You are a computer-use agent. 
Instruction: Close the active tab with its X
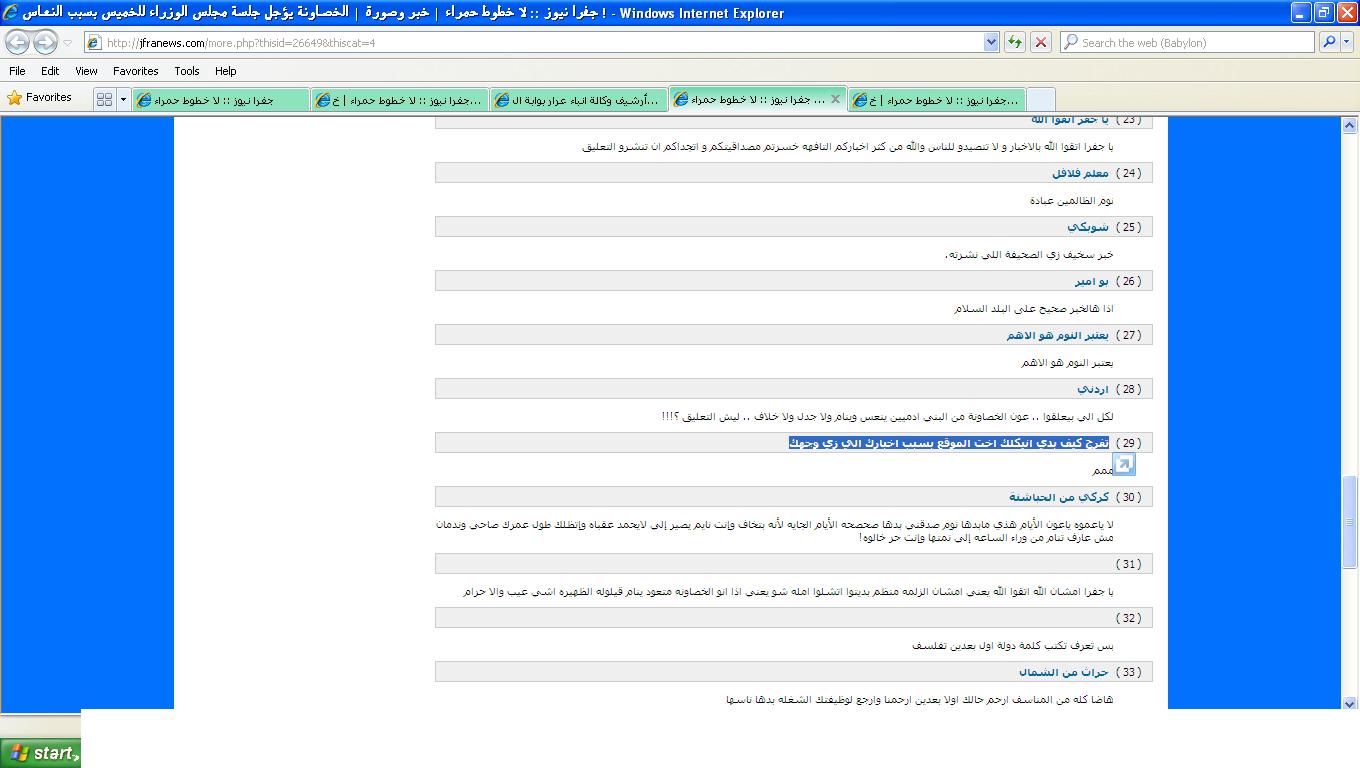tap(834, 99)
